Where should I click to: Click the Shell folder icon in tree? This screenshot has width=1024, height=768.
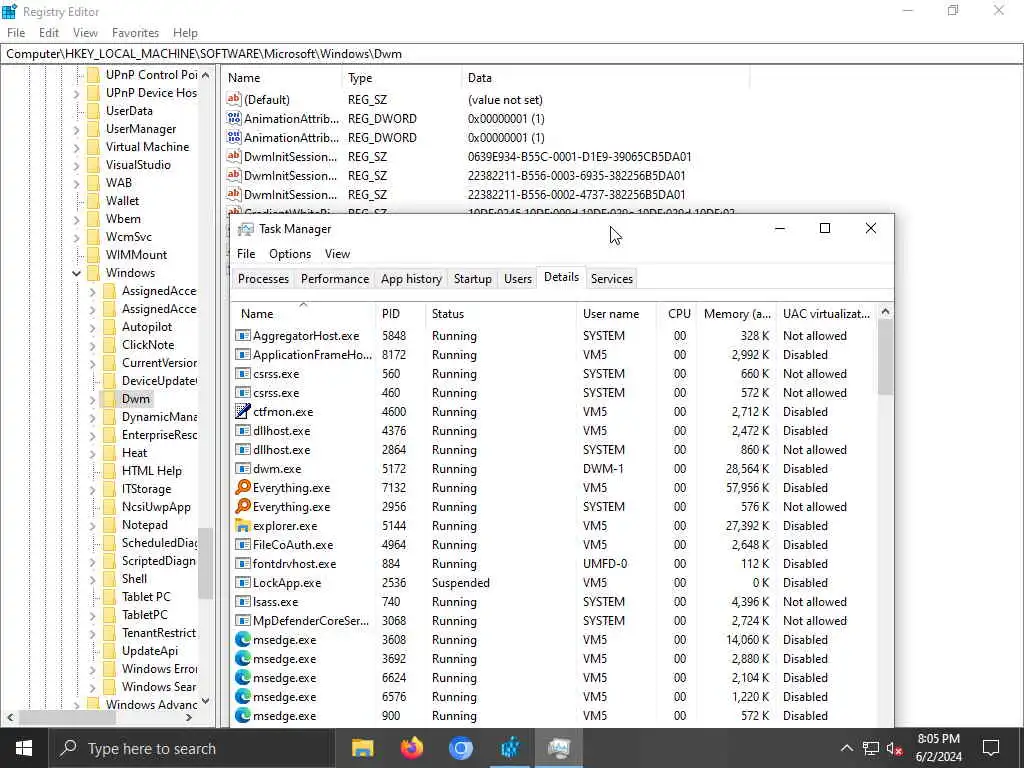click(x=110, y=579)
